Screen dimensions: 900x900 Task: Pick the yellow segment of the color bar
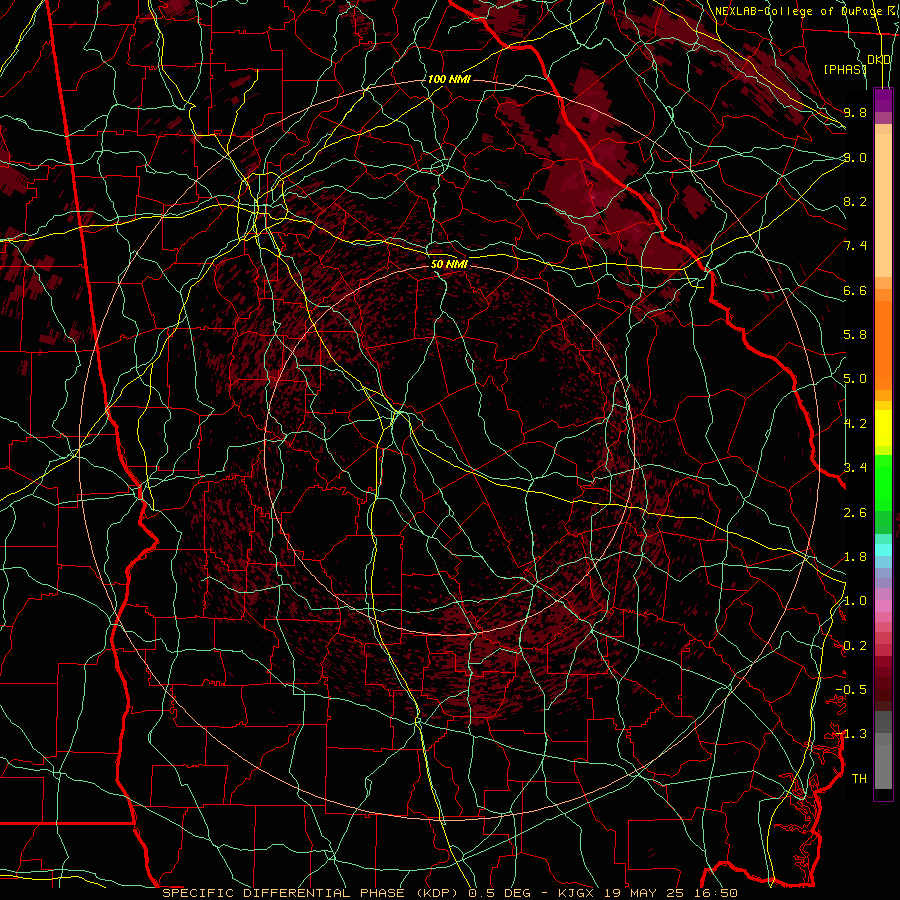[883, 428]
